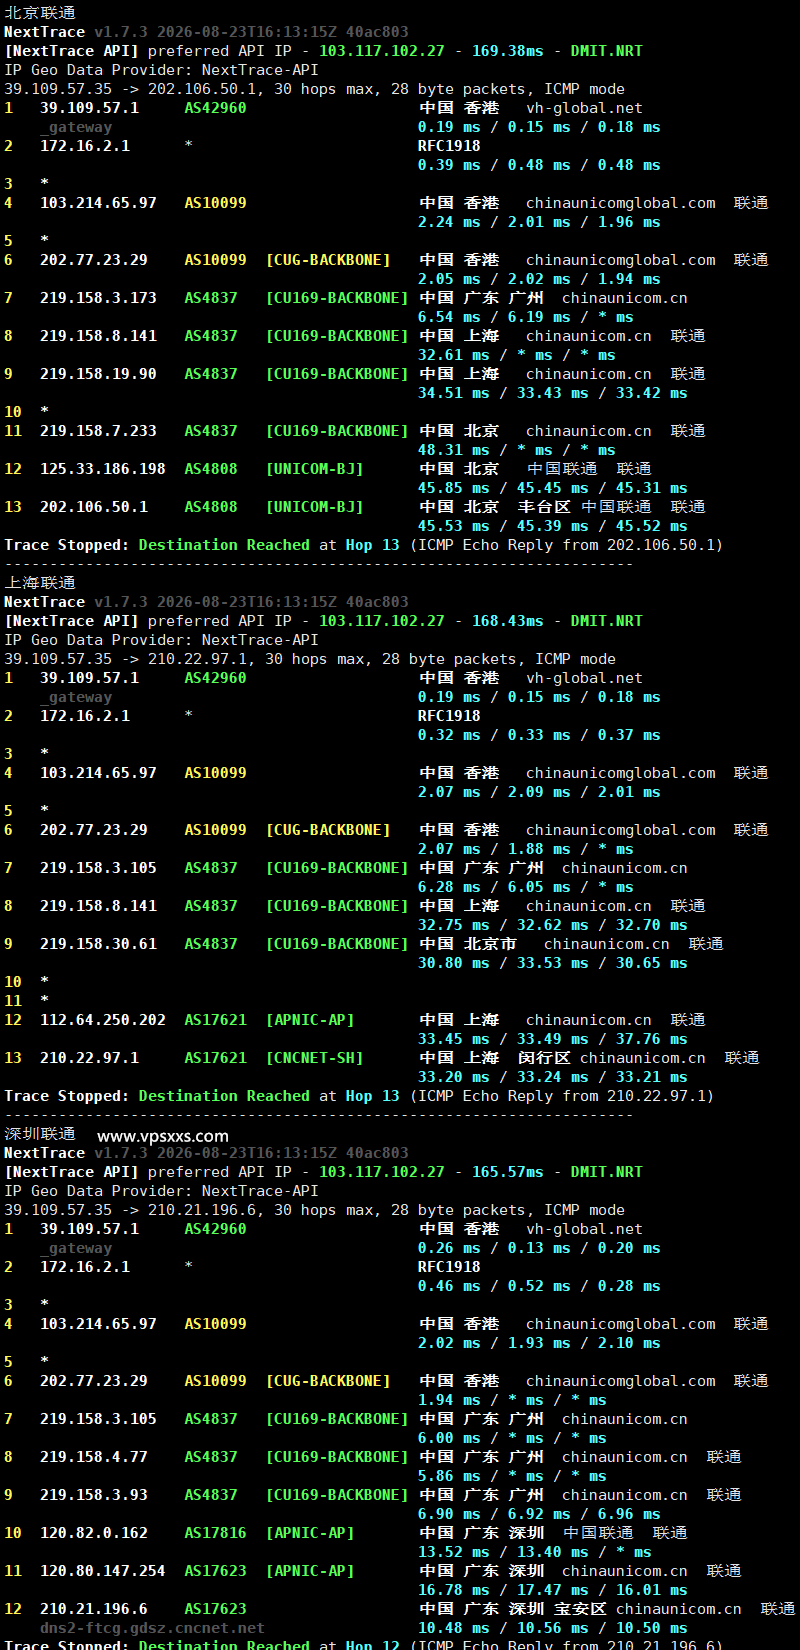Click hop IP 219.158.4.77
Image resolution: width=800 pixels, height=1650 pixels.
click(x=94, y=1457)
